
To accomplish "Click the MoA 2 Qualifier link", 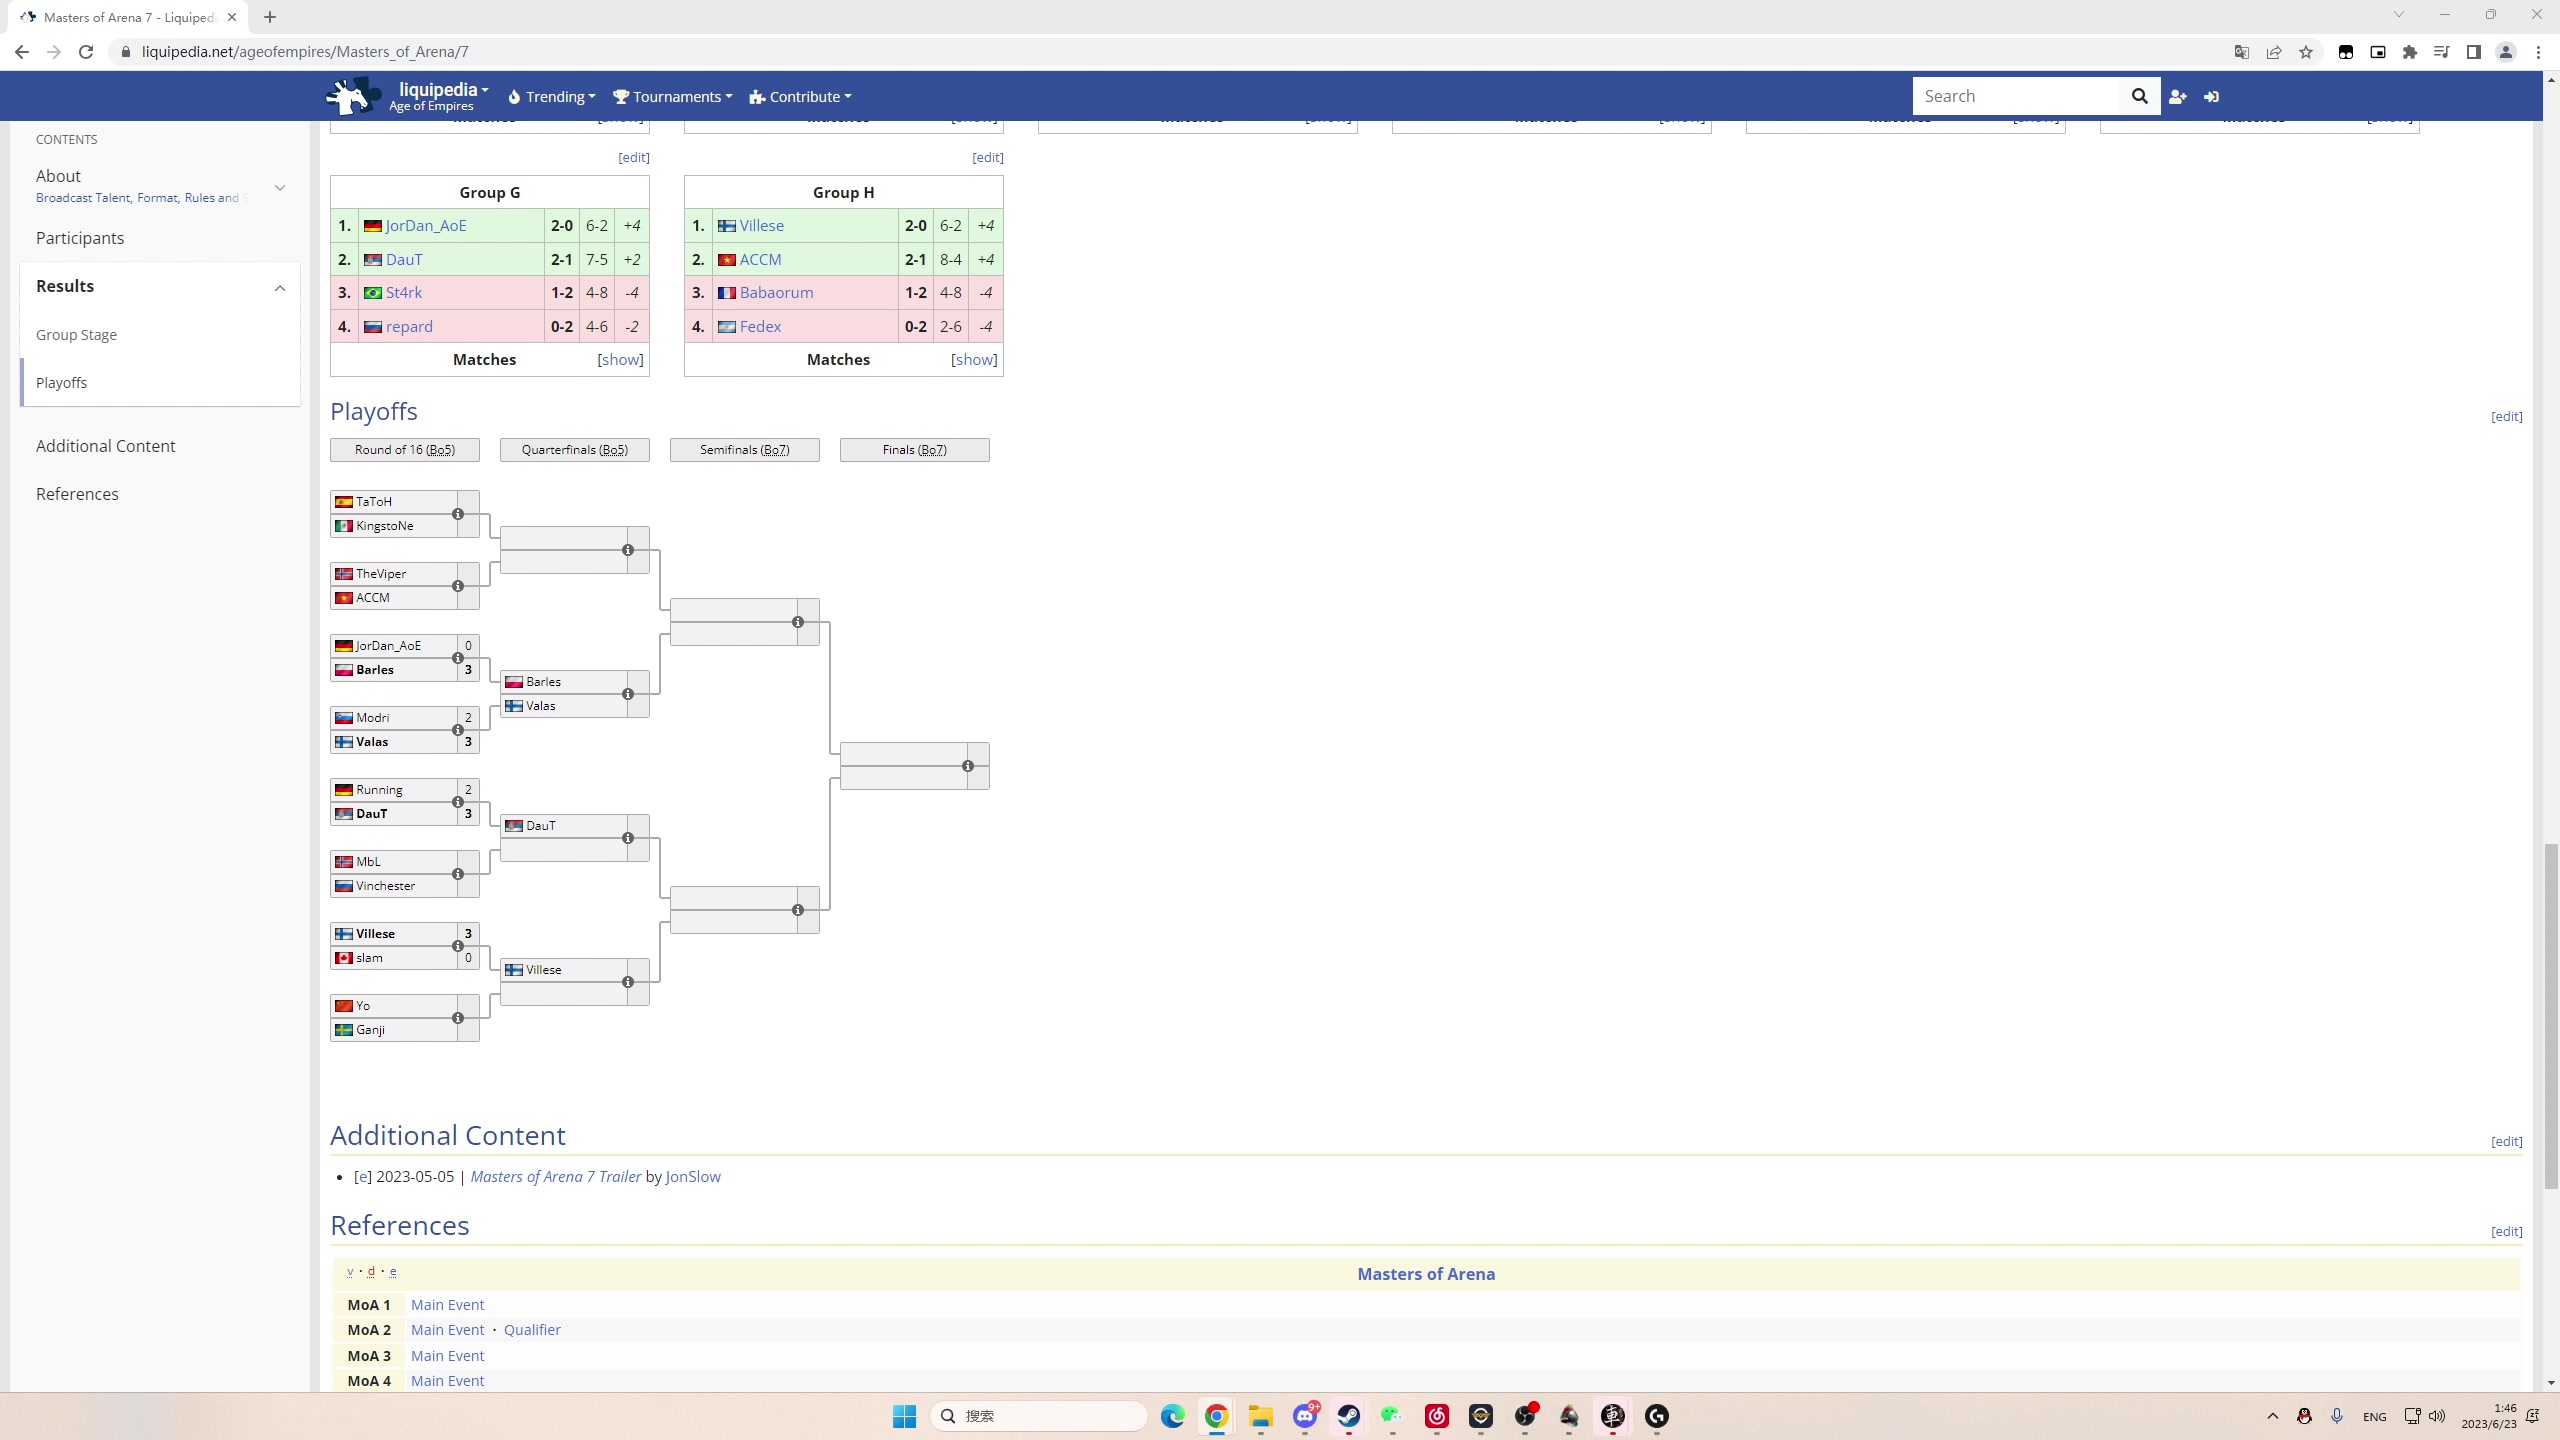I will [x=532, y=1330].
